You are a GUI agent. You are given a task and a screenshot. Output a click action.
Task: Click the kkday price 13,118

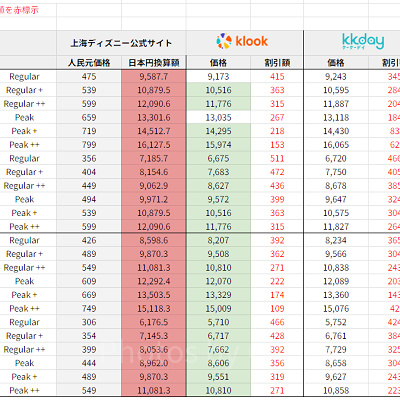[336, 118]
